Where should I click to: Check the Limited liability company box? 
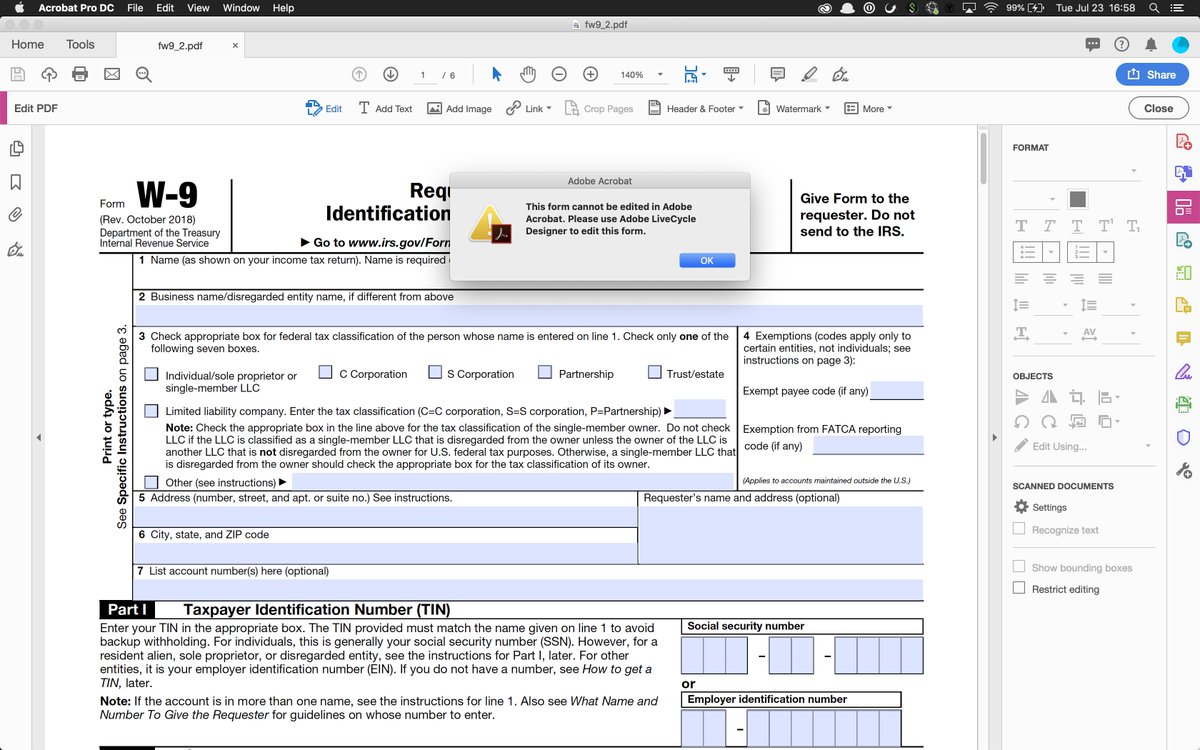(x=151, y=410)
